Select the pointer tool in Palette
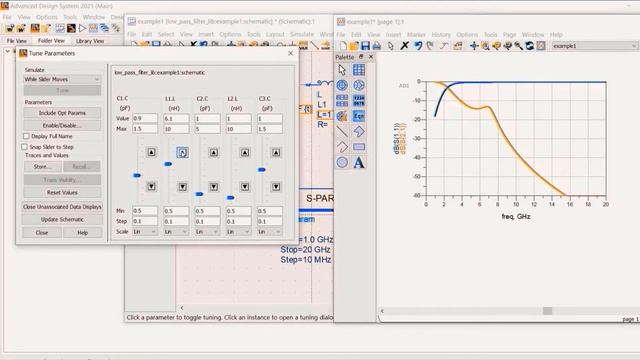 click(x=342, y=70)
